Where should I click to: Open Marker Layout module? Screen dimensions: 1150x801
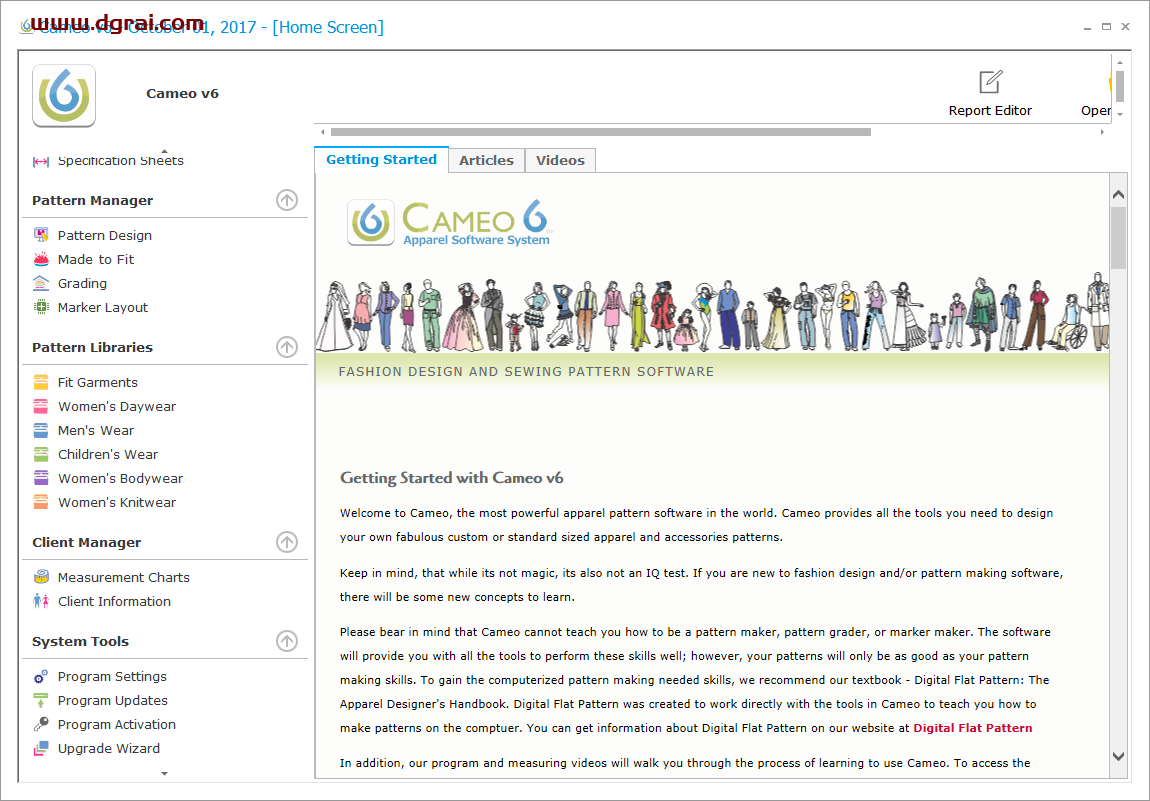tap(103, 308)
